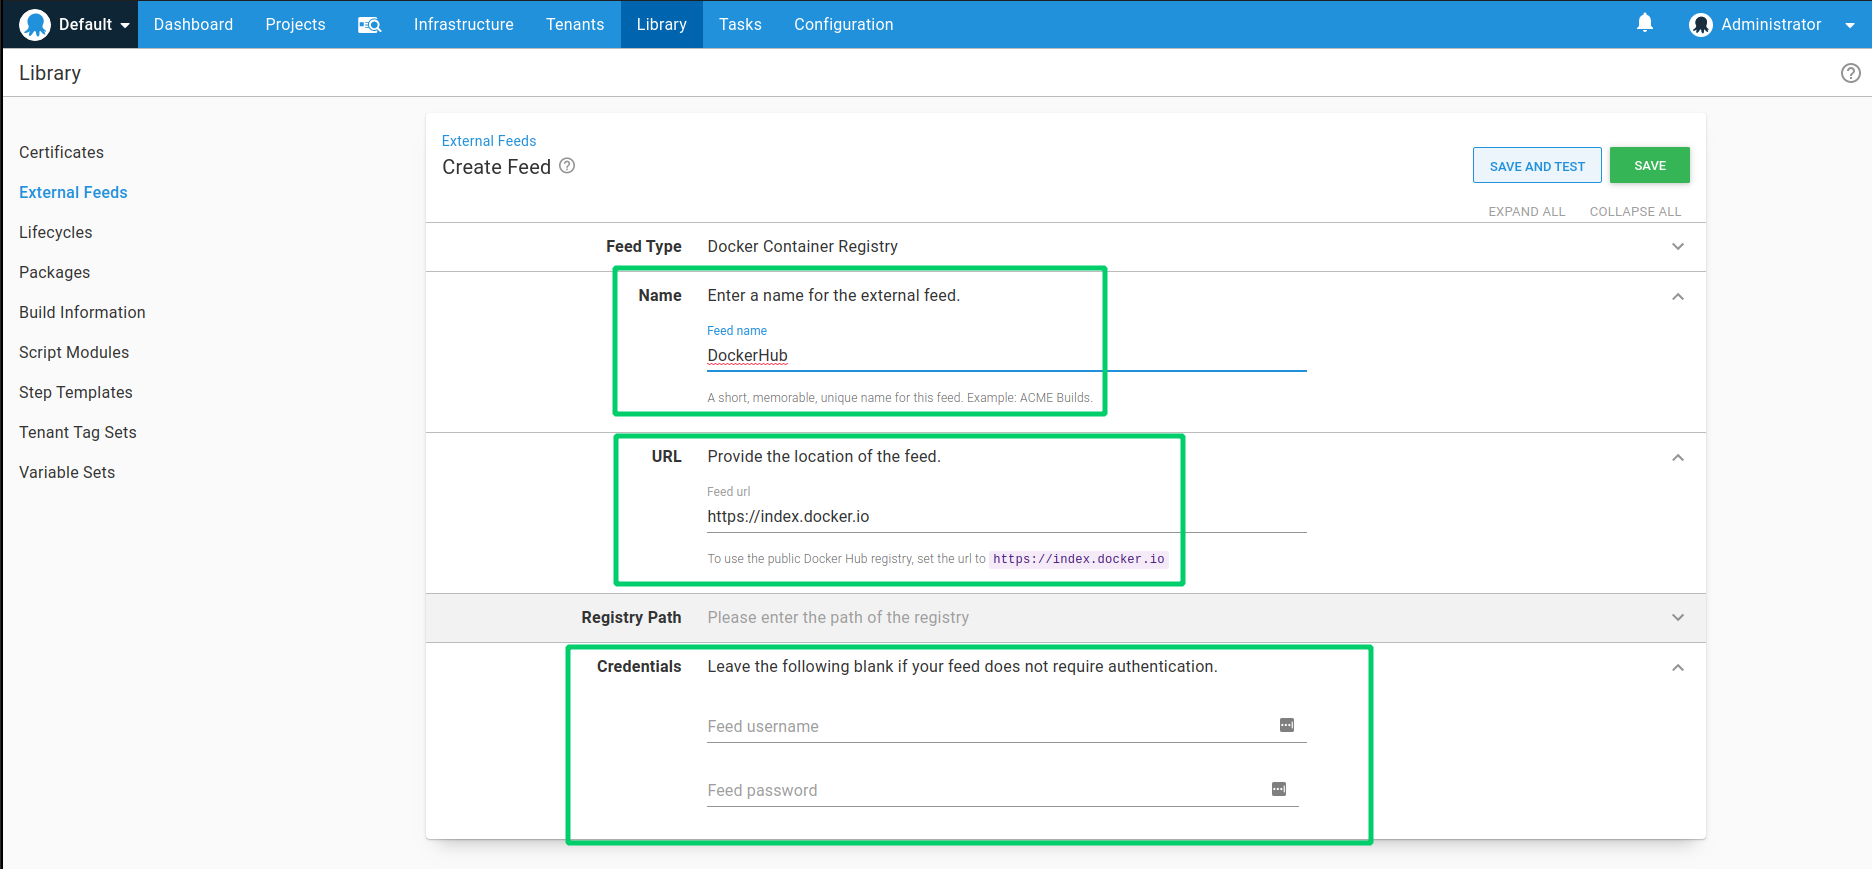Open the Infrastructure menu
Image resolution: width=1872 pixels, height=869 pixels.
click(463, 25)
